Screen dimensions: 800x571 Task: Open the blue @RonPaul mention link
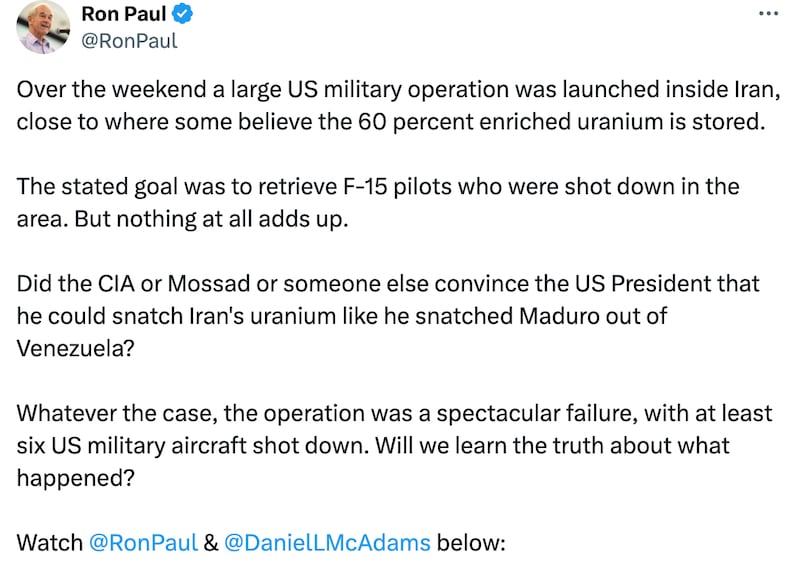pyautogui.click(x=142, y=543)
